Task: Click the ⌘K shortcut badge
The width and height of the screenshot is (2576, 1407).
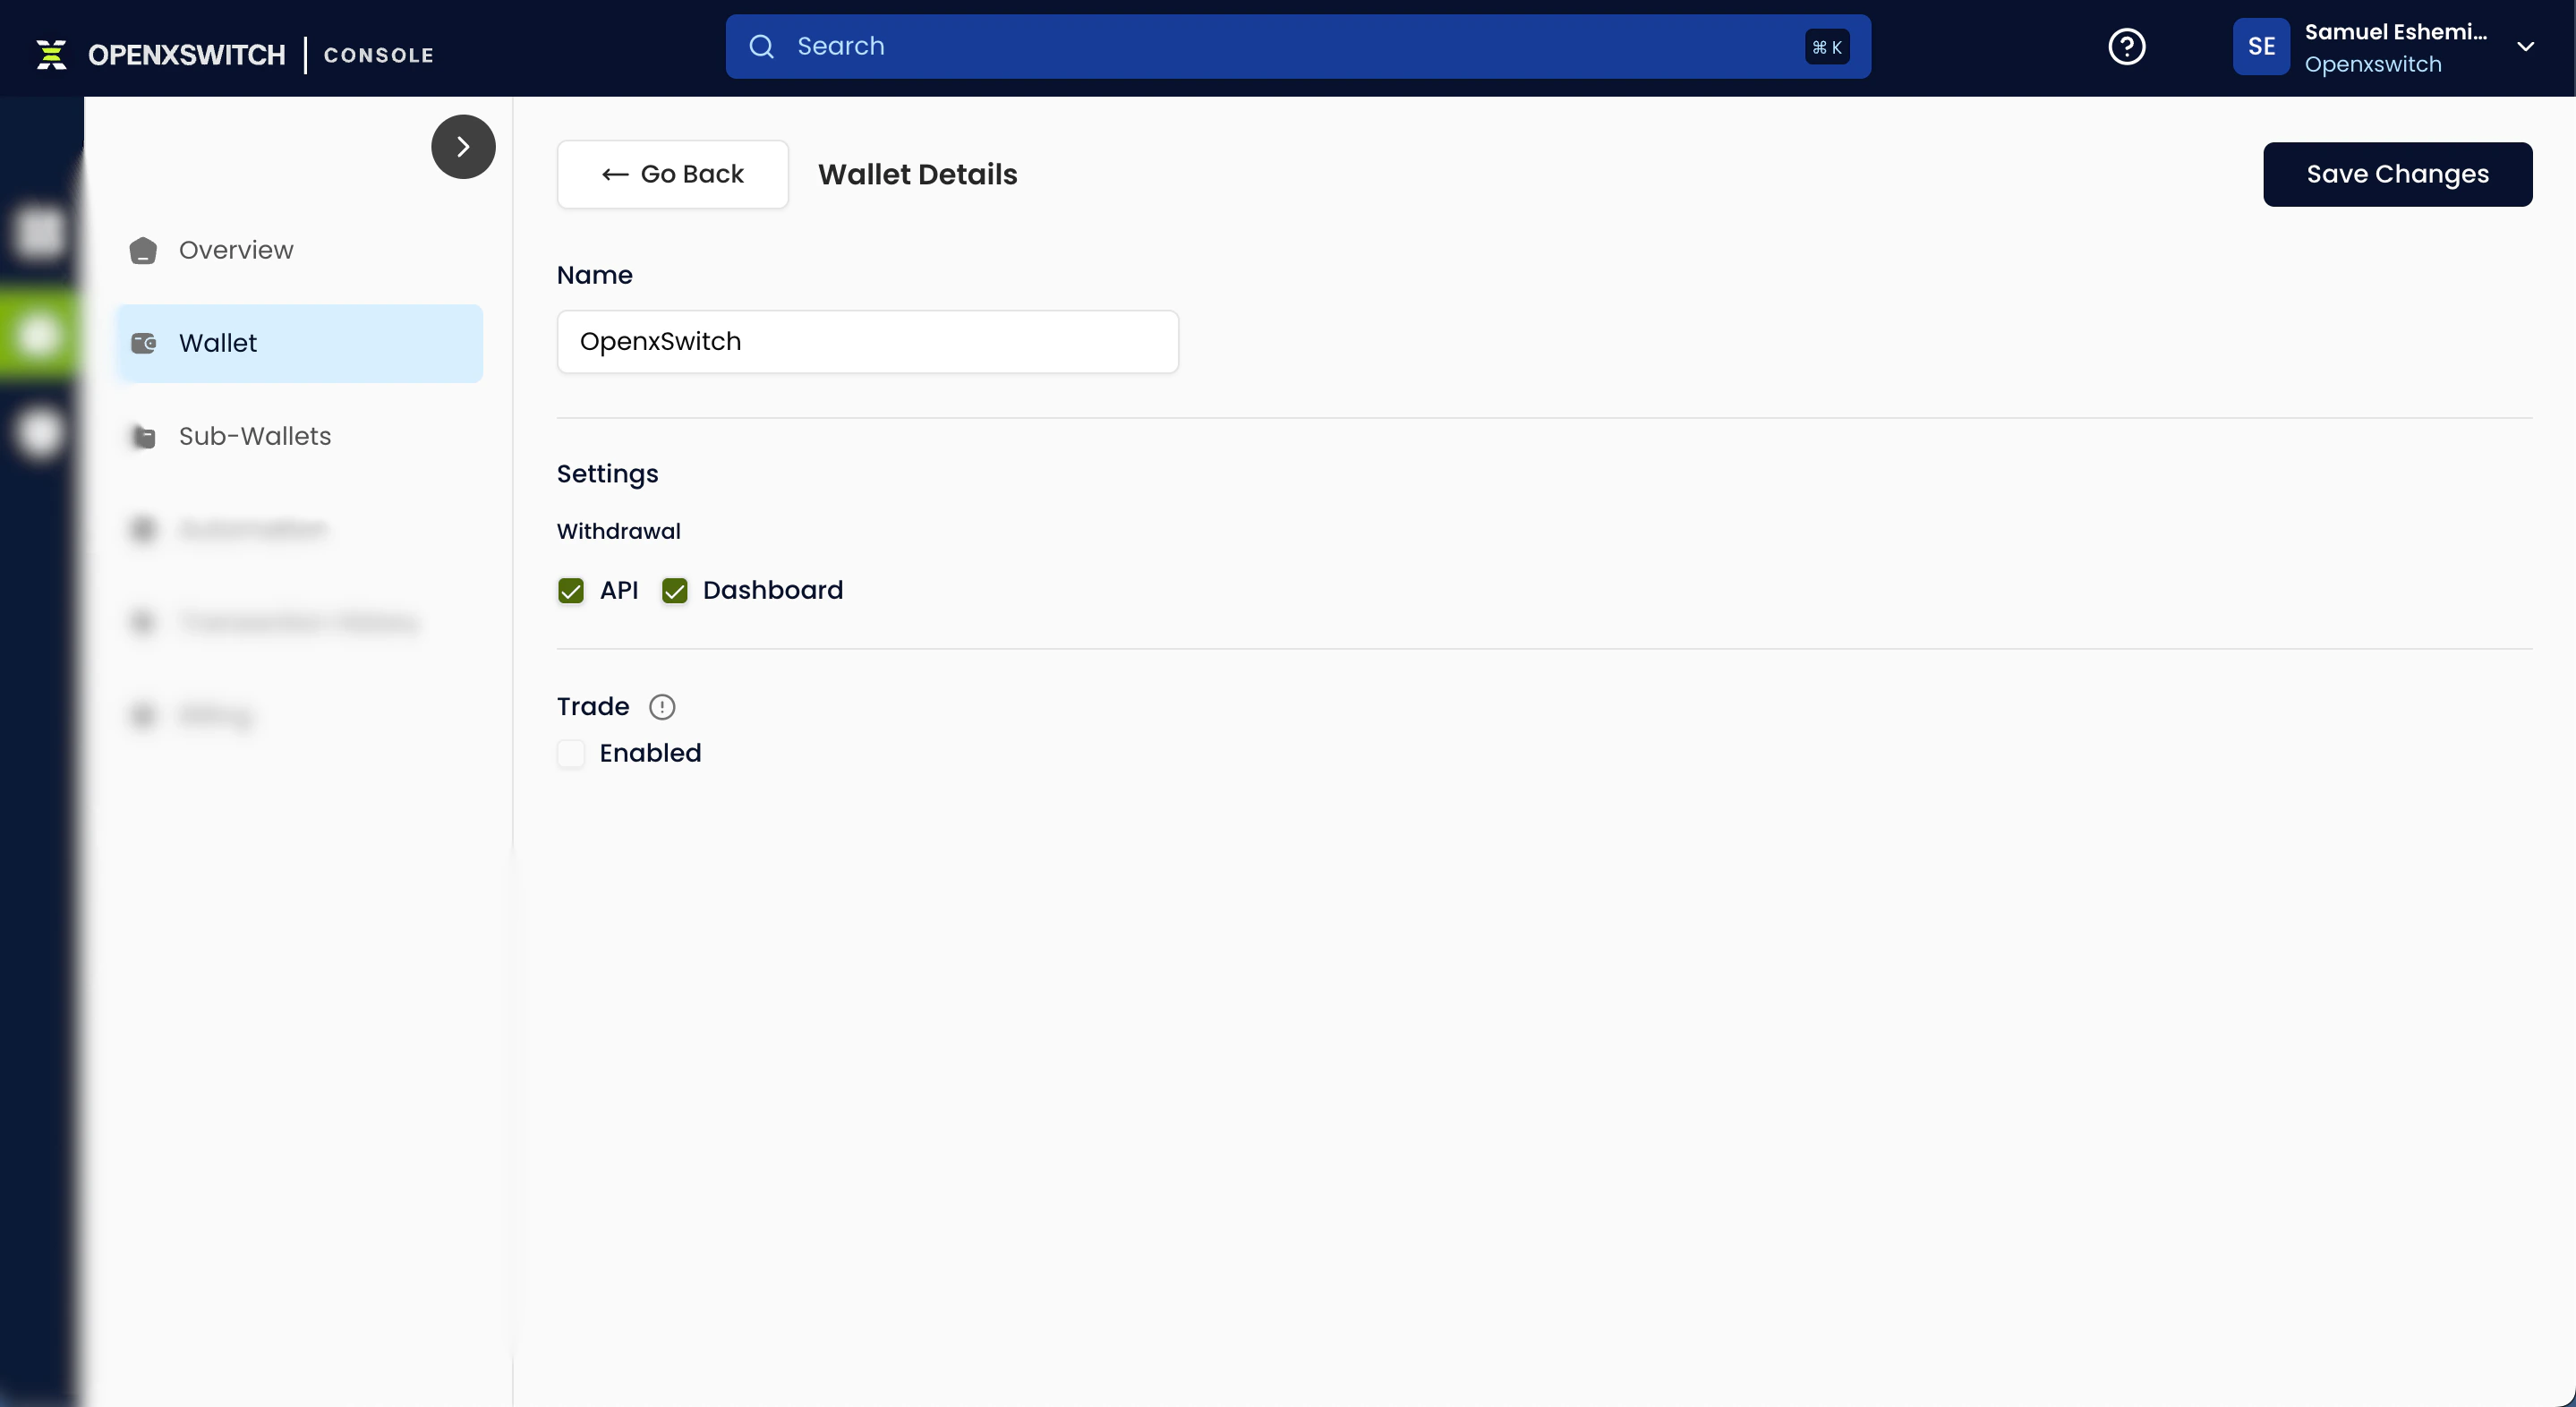Action: [1827, 47]
